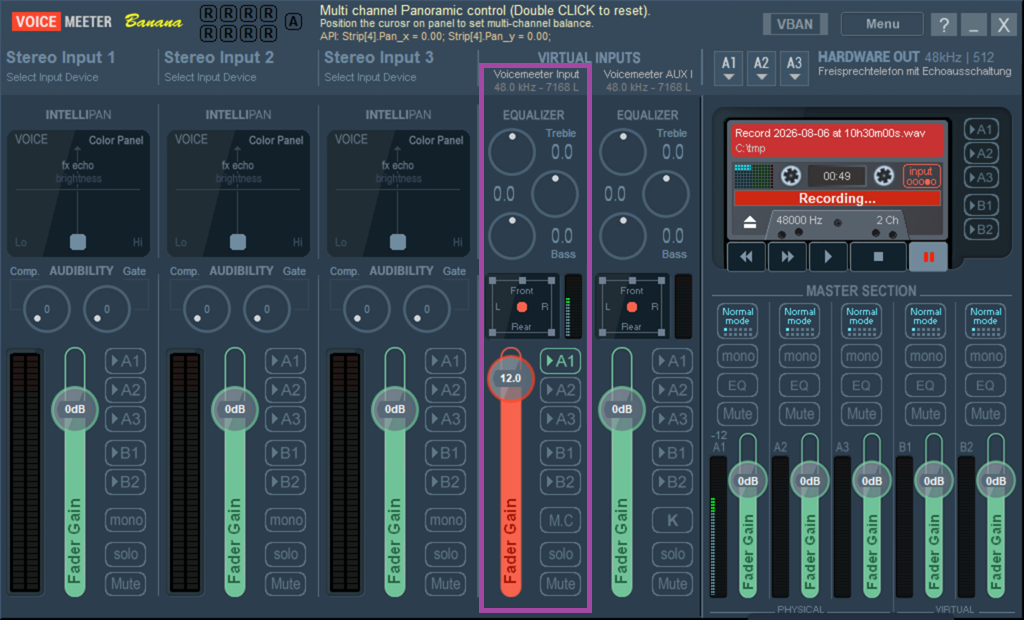This screenshot has width=1024, height=620.
Task: Toggle K button on Voicemeeter AUX strip
Action: pos(672,520)
